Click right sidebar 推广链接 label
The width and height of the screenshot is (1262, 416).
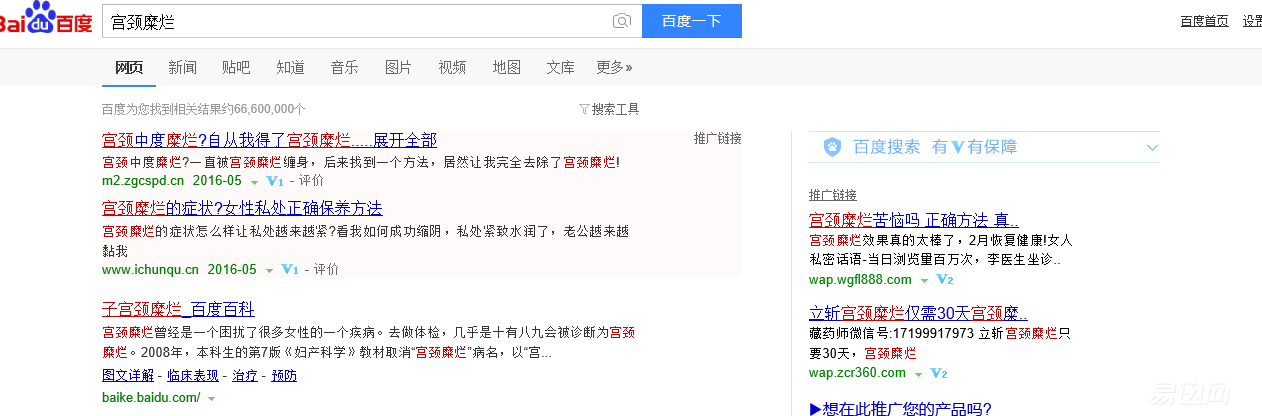click(x=833, y=195)
